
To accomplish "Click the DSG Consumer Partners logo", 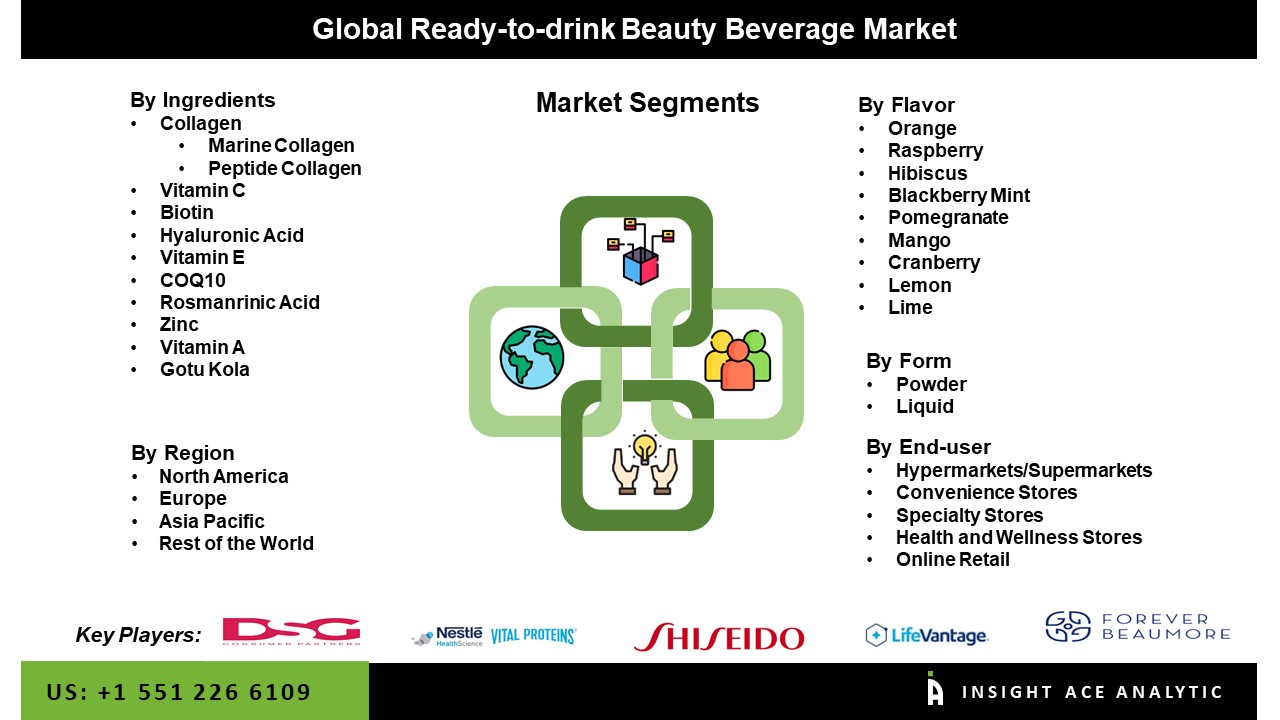I will tap(291, 633).
